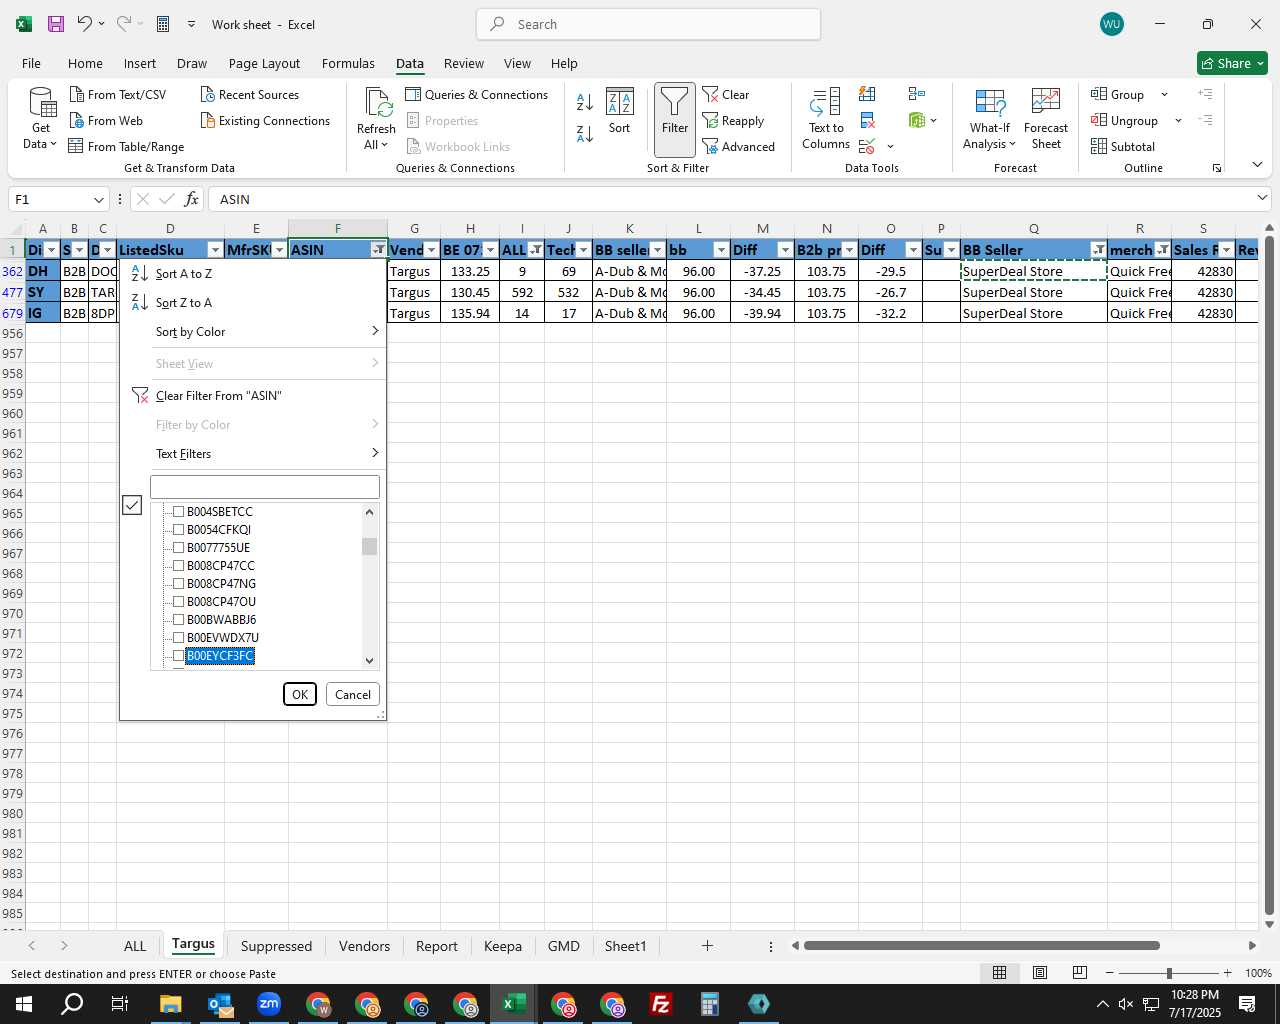Save the workbook
This screenshot has height=1024, width=1280.
(56, 24)
